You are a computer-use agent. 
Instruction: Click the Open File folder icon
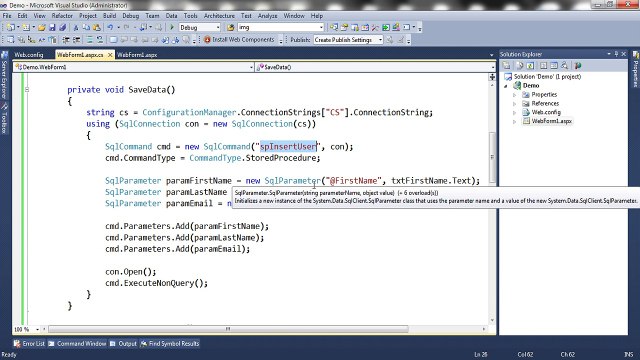(x=42, y=27)
